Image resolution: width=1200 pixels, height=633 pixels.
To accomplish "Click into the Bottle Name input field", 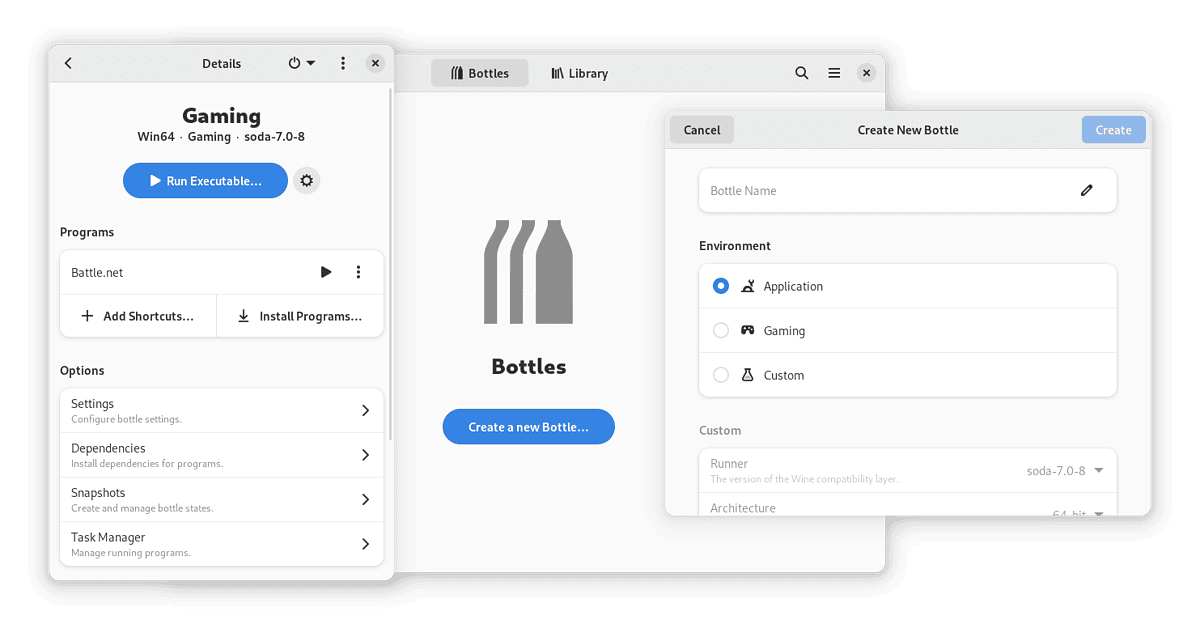I will [880, 190].
